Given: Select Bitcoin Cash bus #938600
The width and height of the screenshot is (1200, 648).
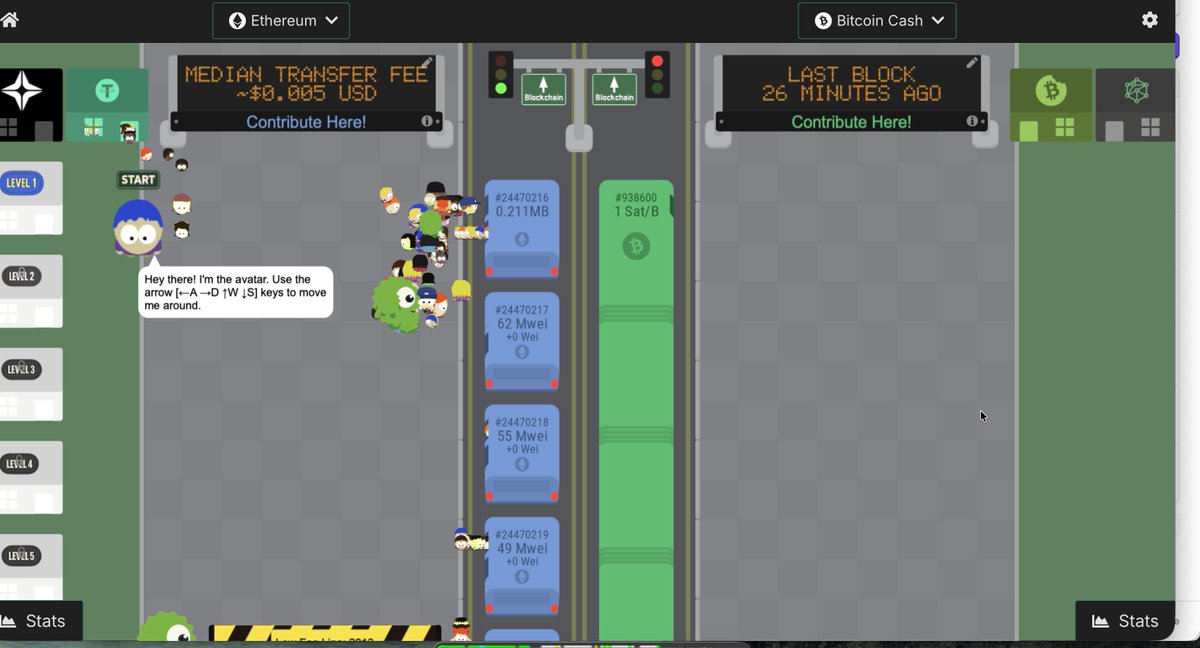Looking at the screenshot, I should (x=636, y=410).
